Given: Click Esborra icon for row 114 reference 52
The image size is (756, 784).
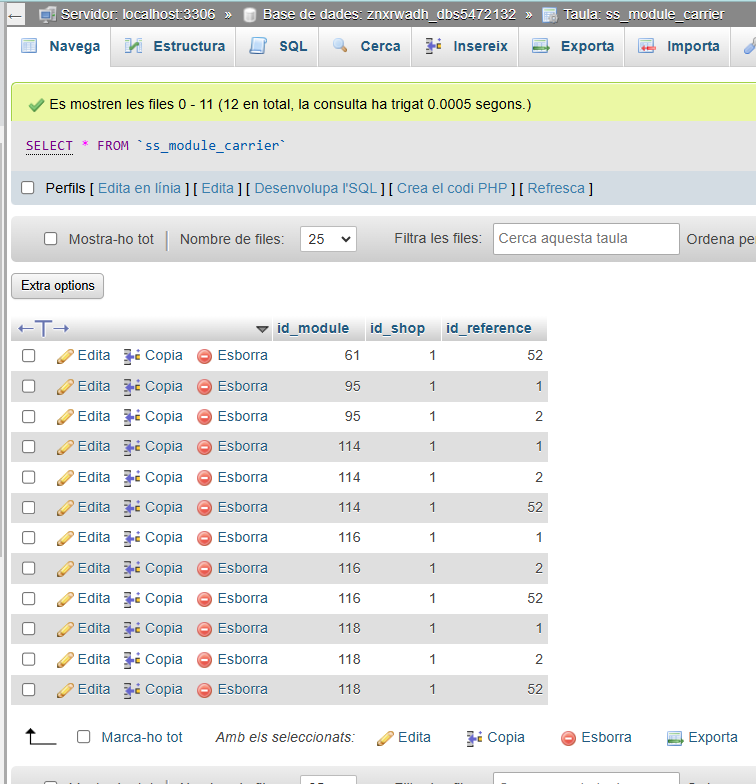Looking at the screenshot, I should [204, 508].
